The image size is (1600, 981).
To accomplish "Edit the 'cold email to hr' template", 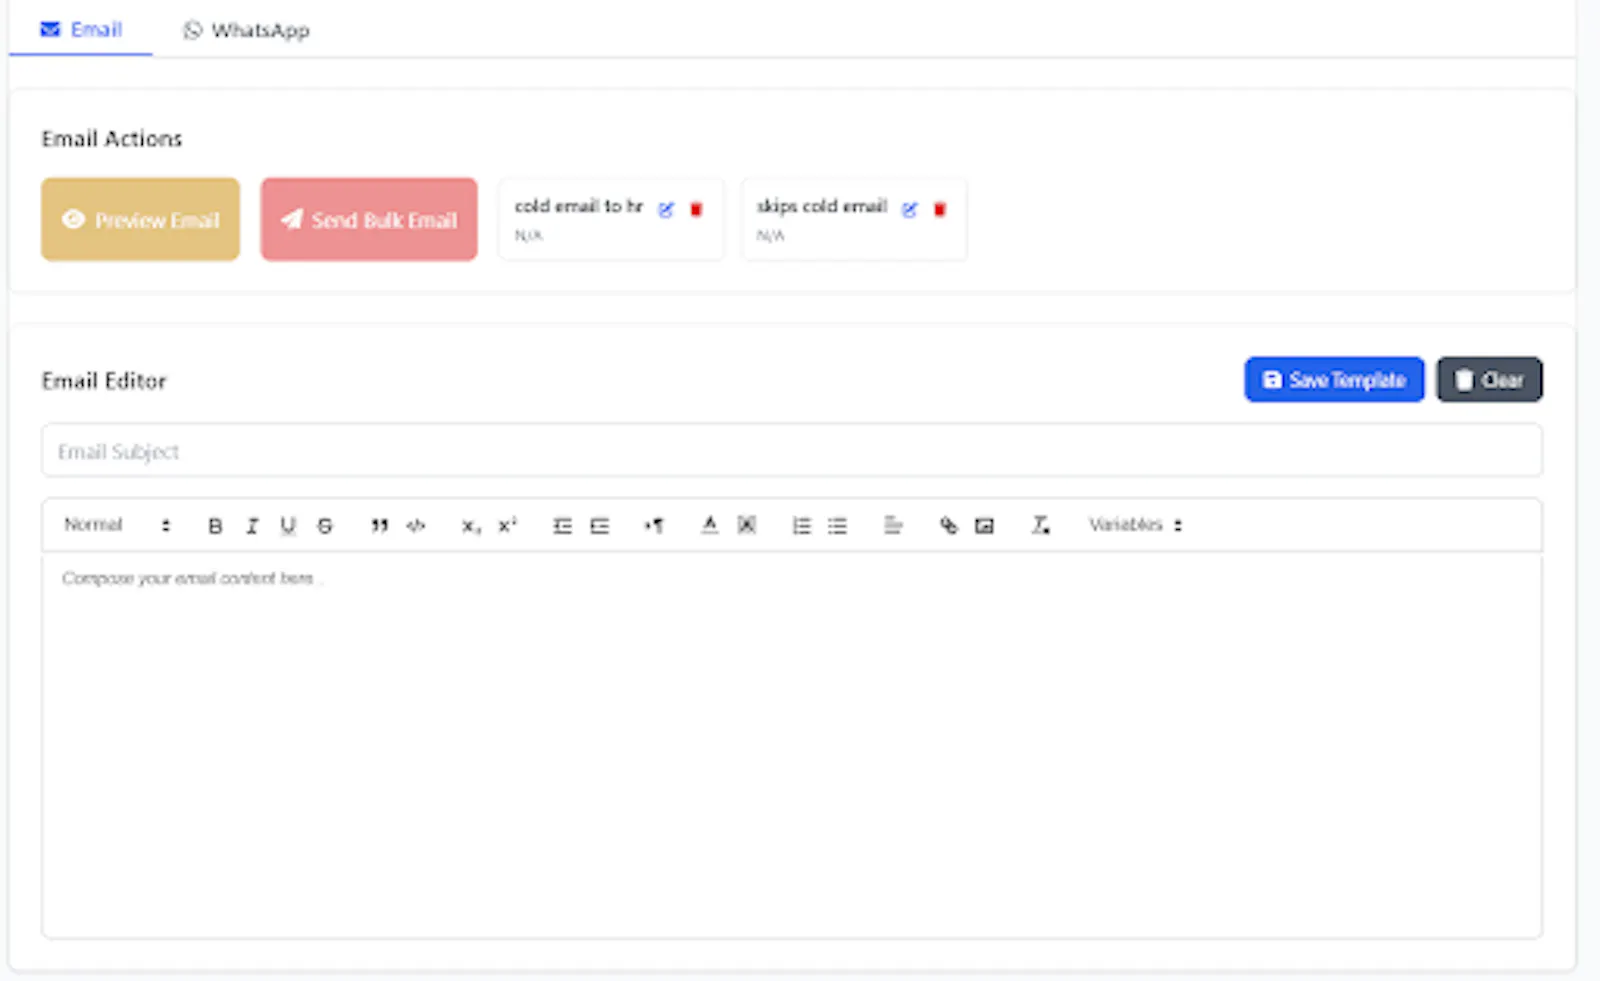I will 666,209.
